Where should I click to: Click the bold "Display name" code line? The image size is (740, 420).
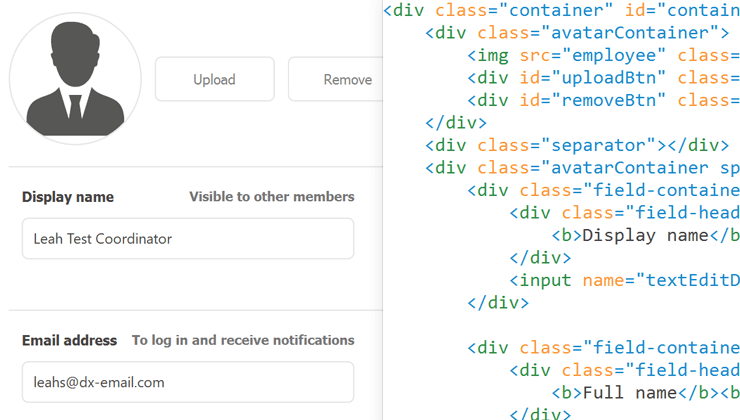coord(645,236)
